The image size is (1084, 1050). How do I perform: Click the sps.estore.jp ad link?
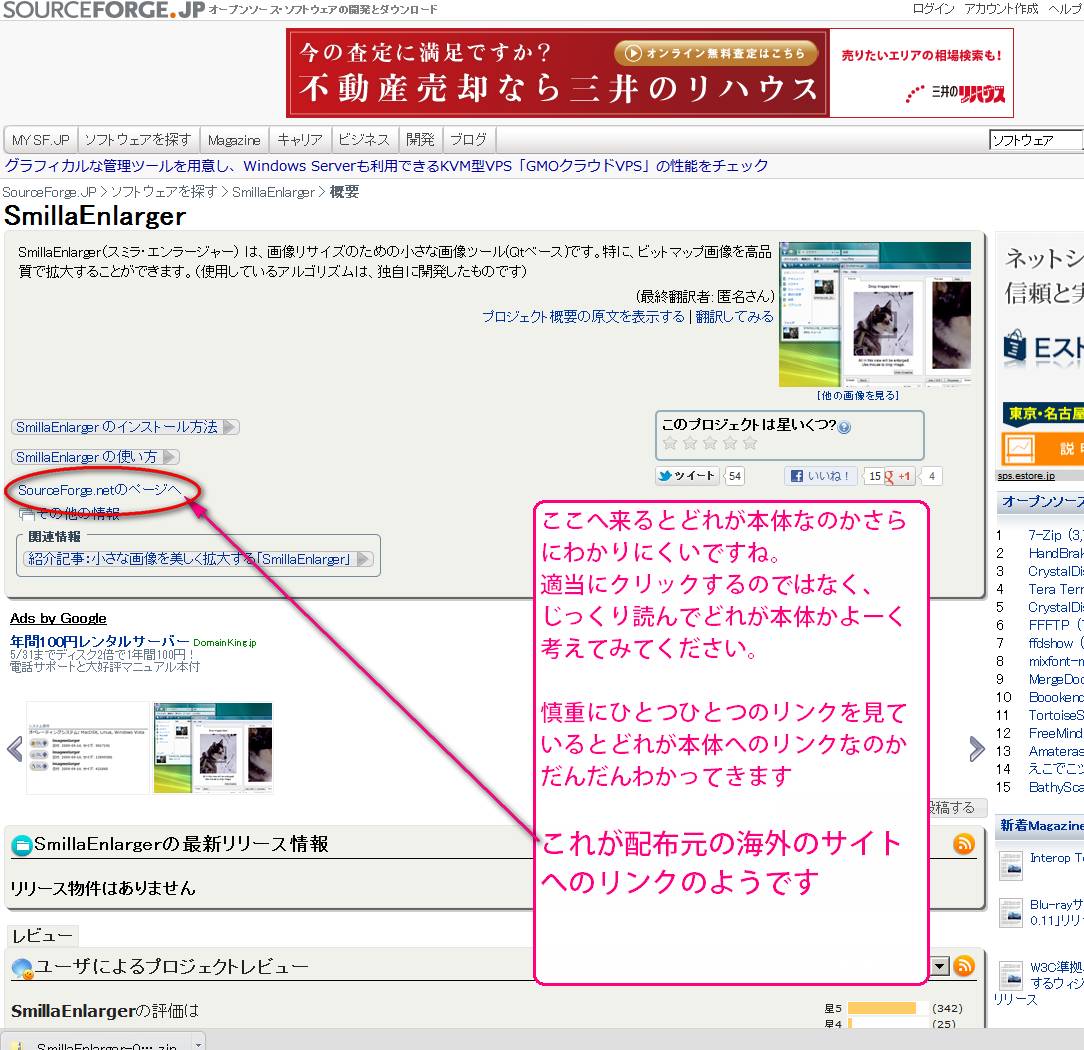[1026, 476]
